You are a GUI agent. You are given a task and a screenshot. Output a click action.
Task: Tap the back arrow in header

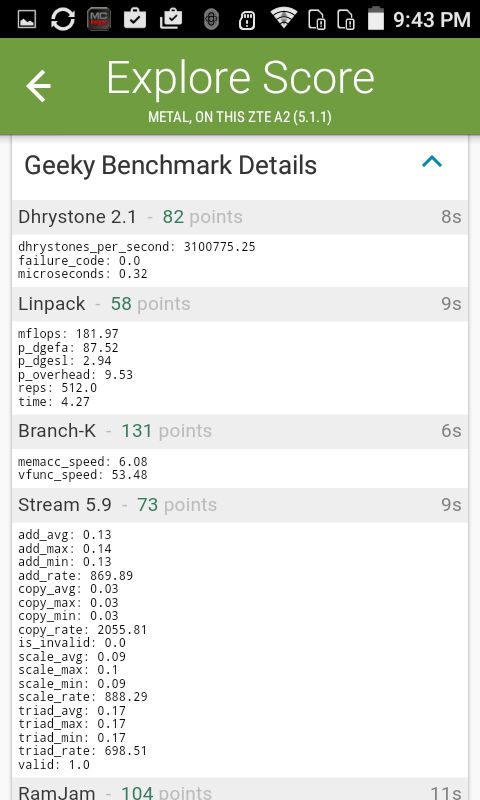[x=39, y=86]
